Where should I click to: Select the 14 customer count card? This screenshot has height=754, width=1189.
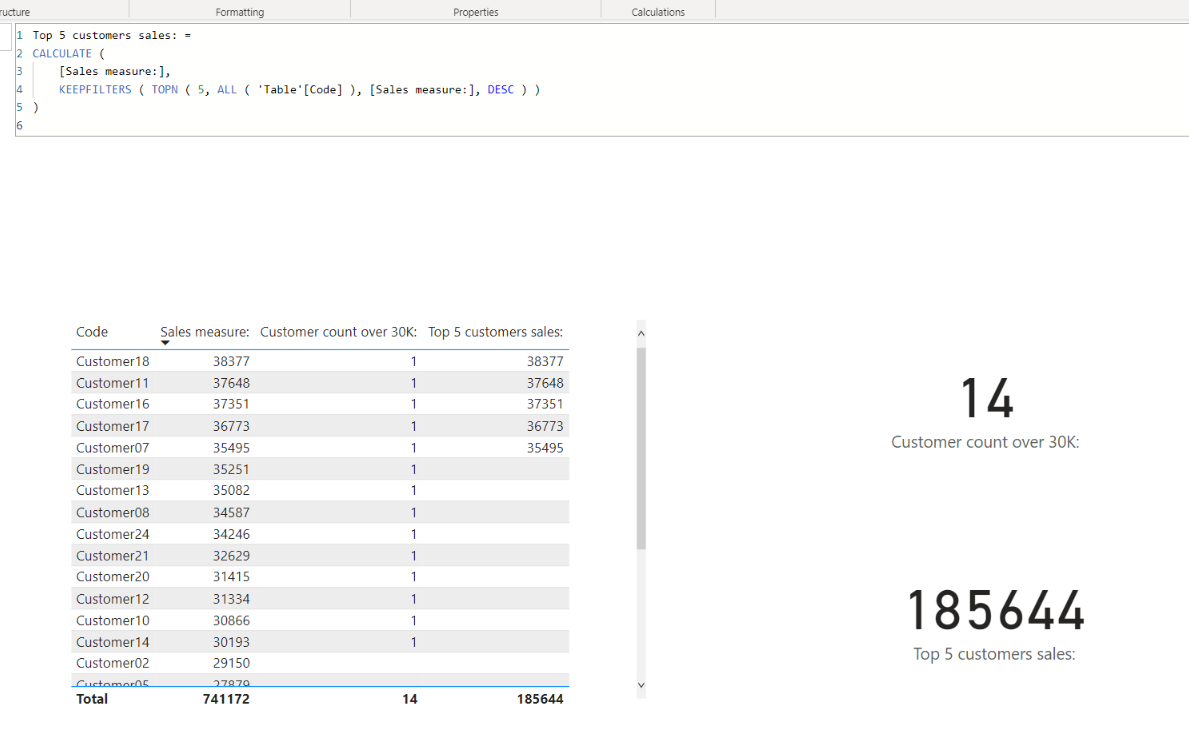click(985, 413)
